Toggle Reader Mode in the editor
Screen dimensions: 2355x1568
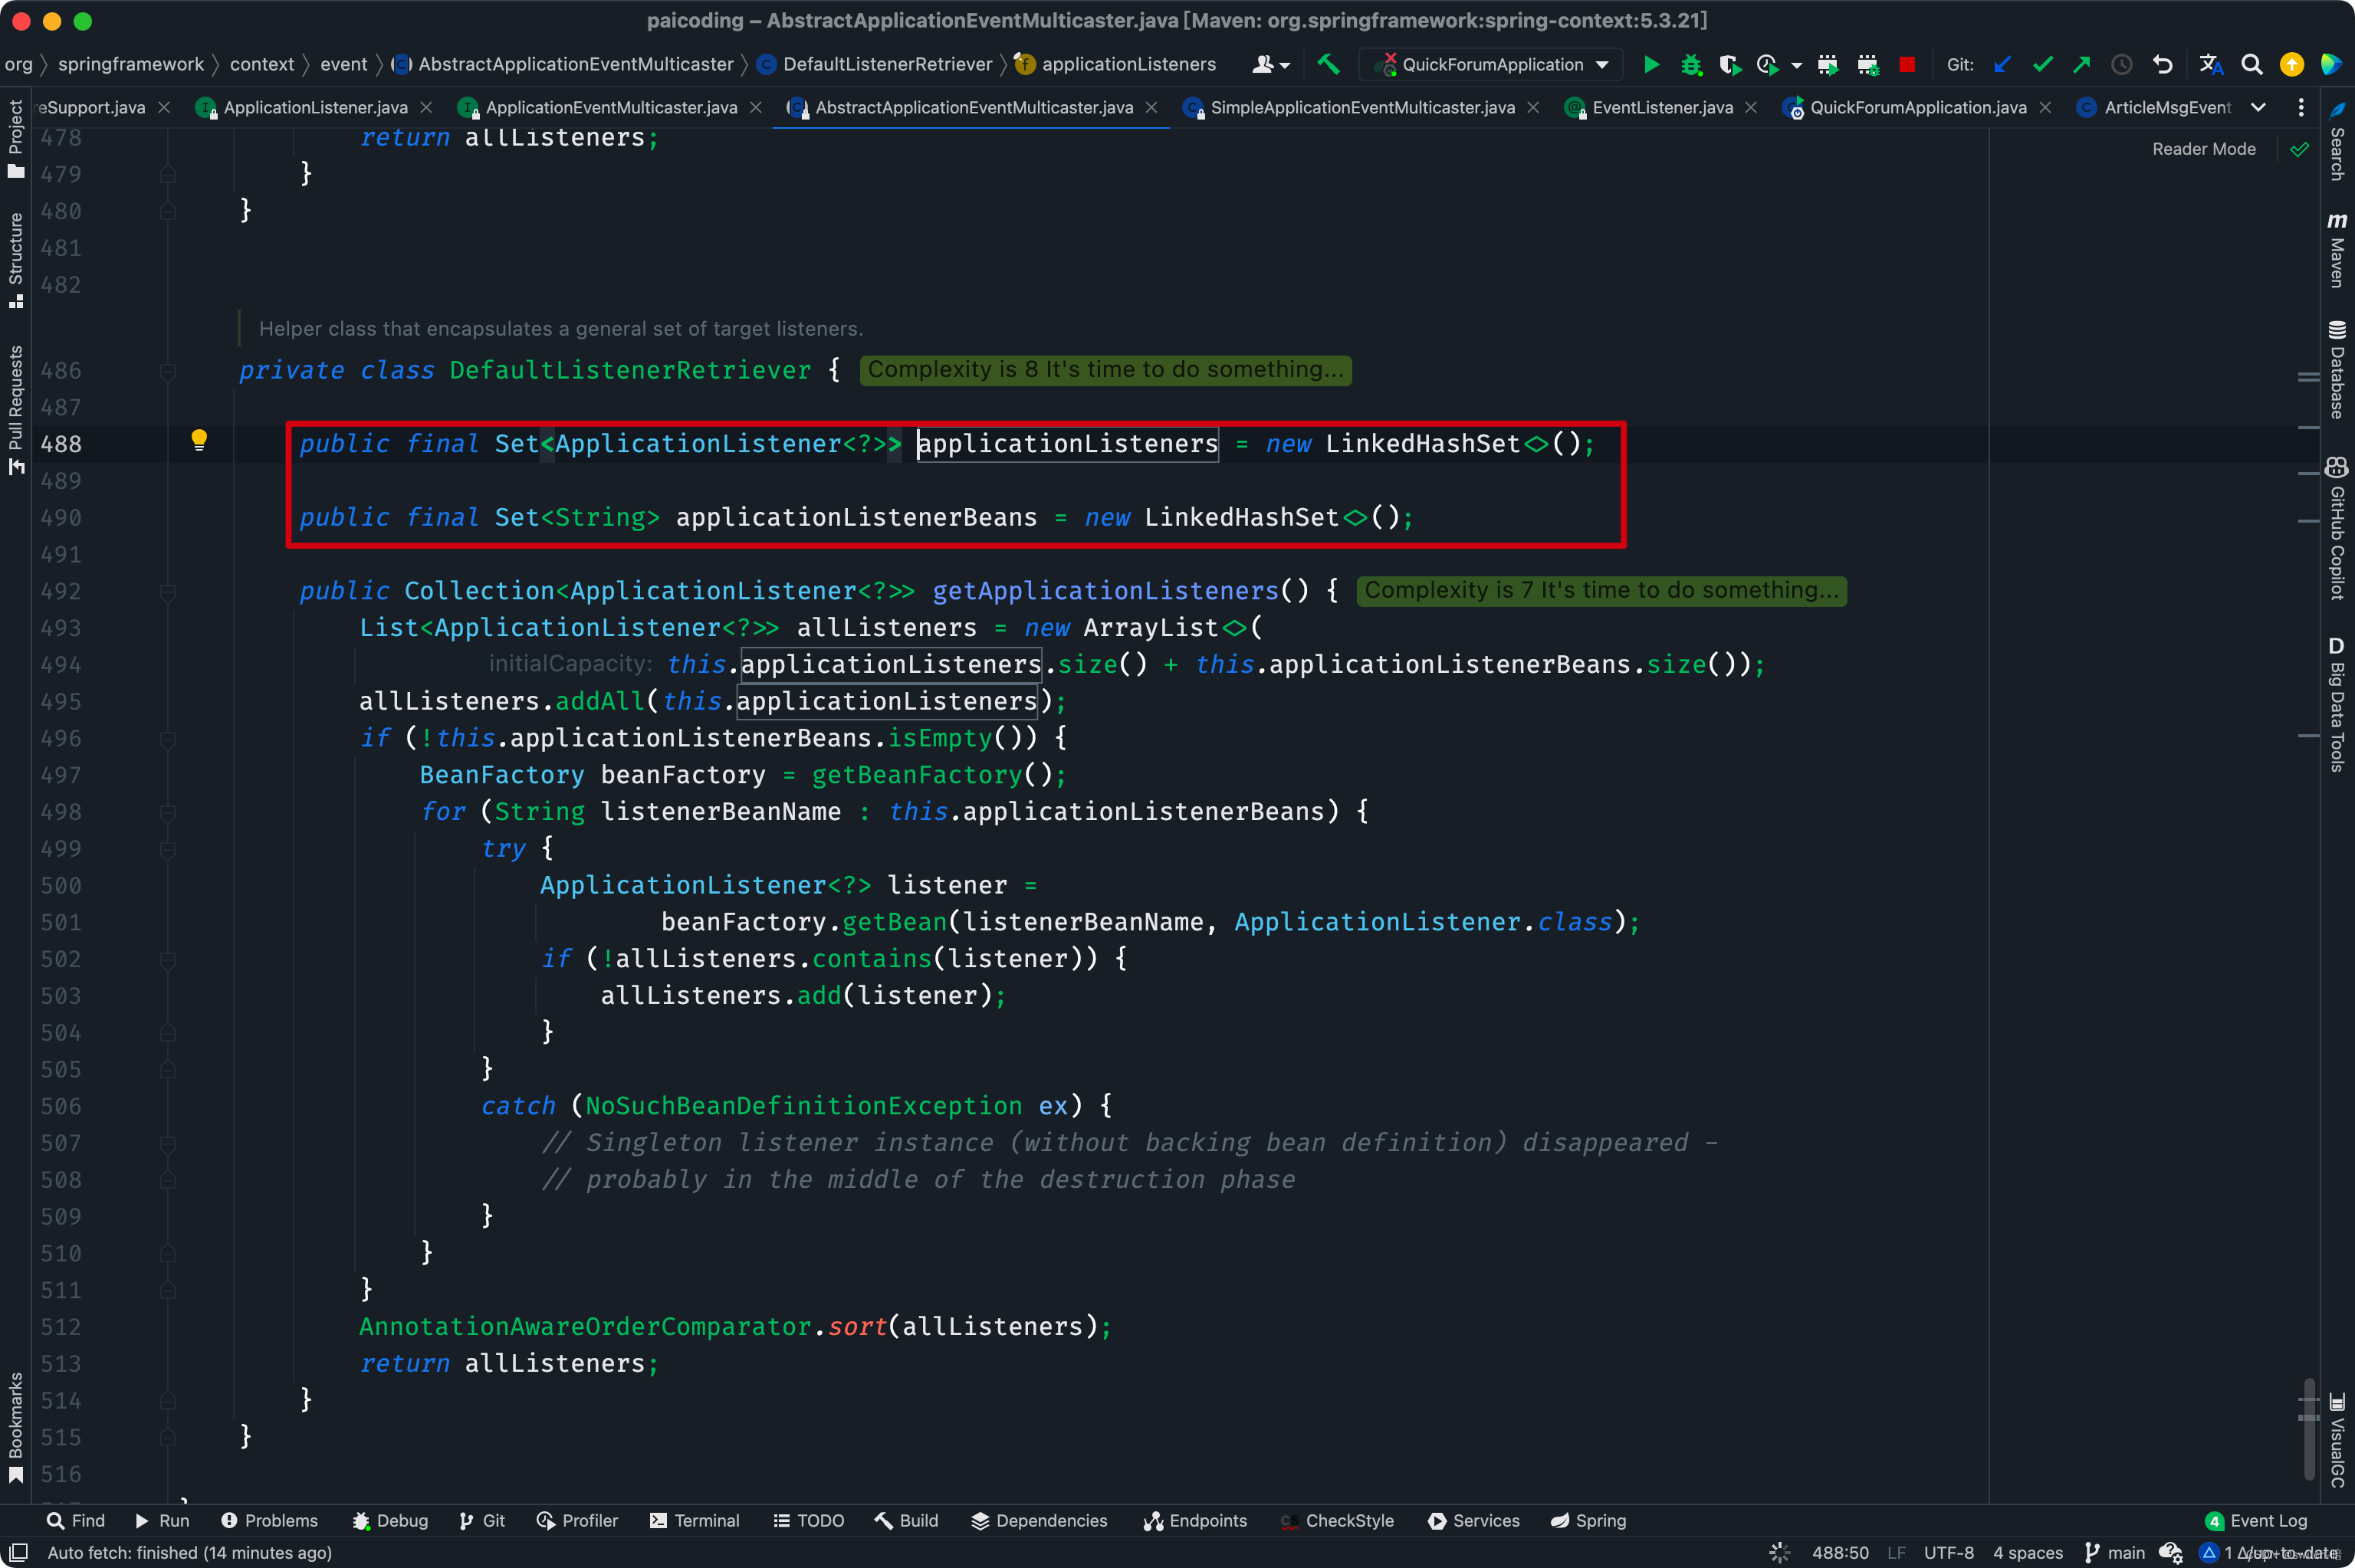[x=2203, y=149]
